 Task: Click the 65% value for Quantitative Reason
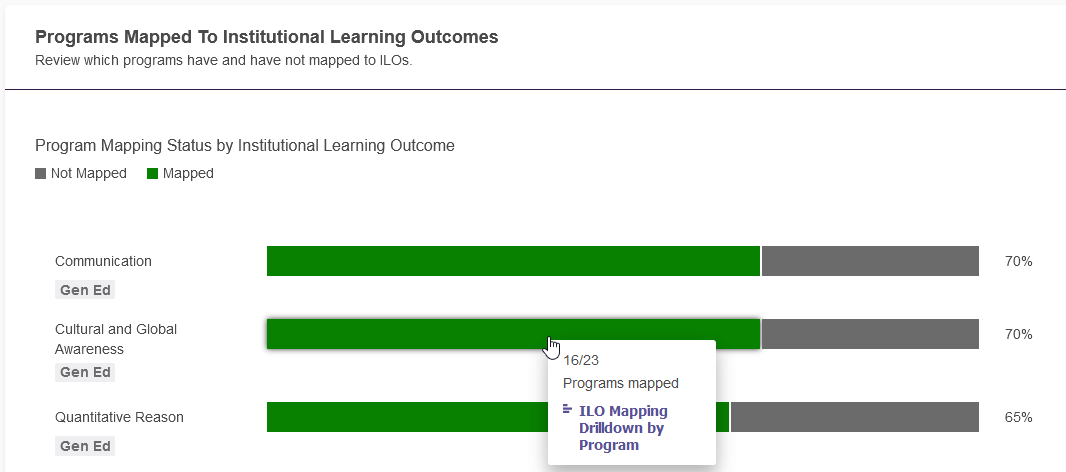coord(1018,417)
